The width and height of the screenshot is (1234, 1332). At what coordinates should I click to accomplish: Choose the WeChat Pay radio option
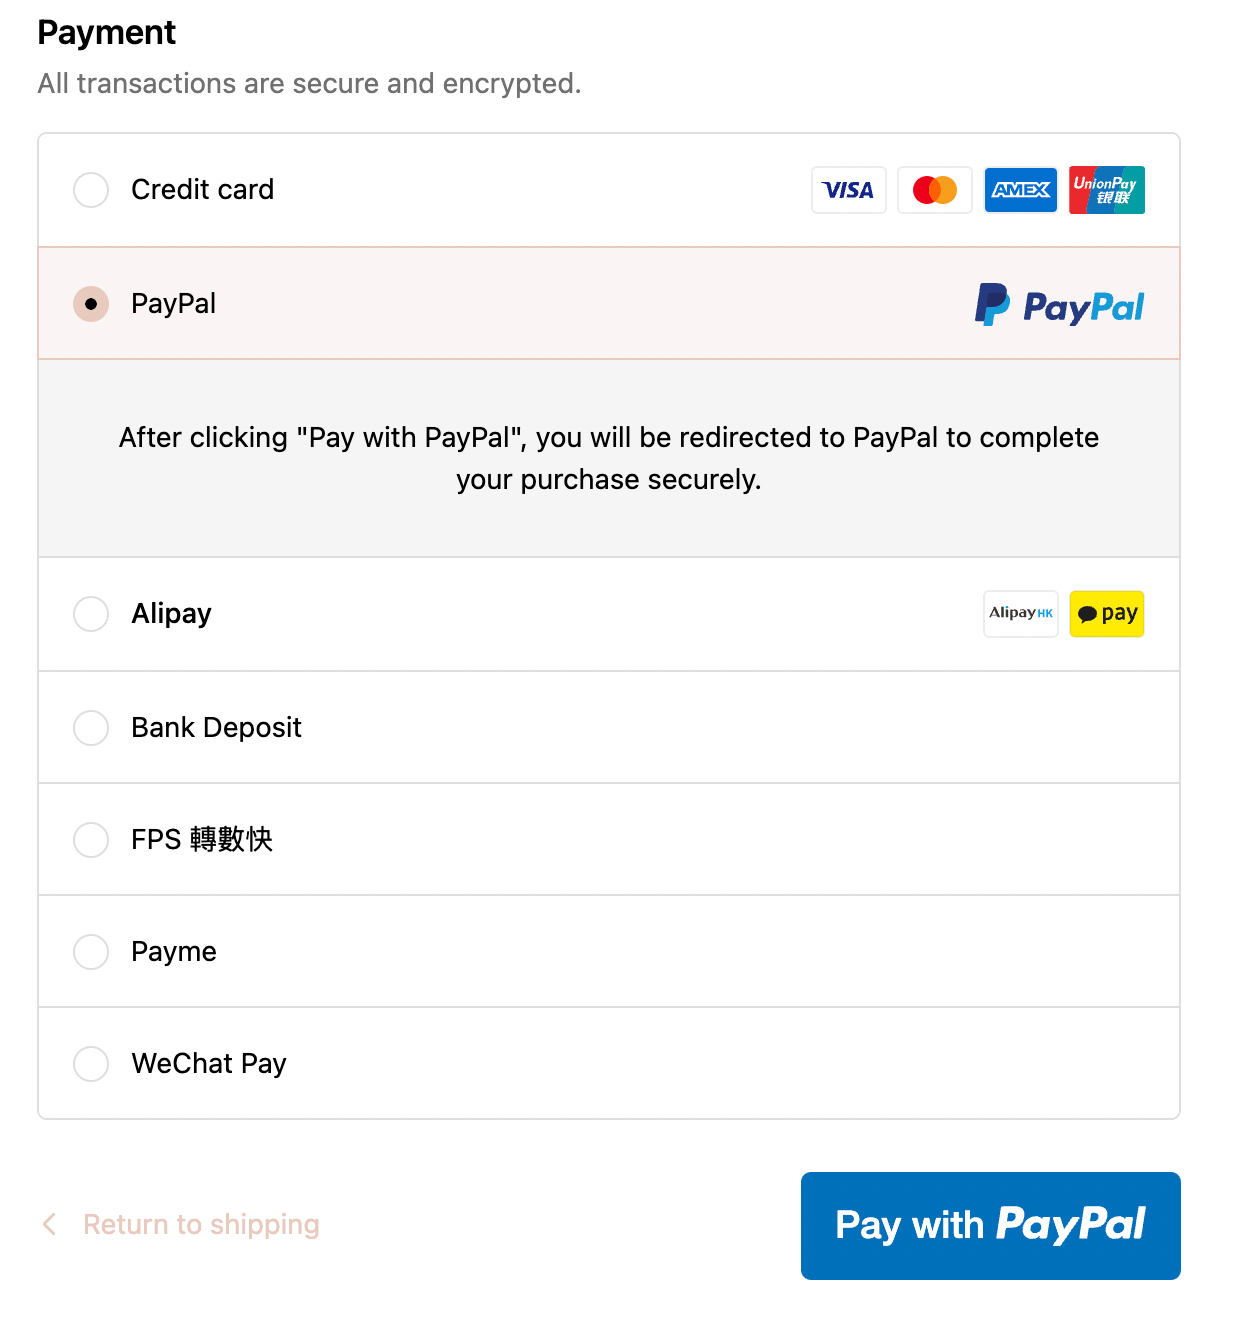click(91, 1064)
